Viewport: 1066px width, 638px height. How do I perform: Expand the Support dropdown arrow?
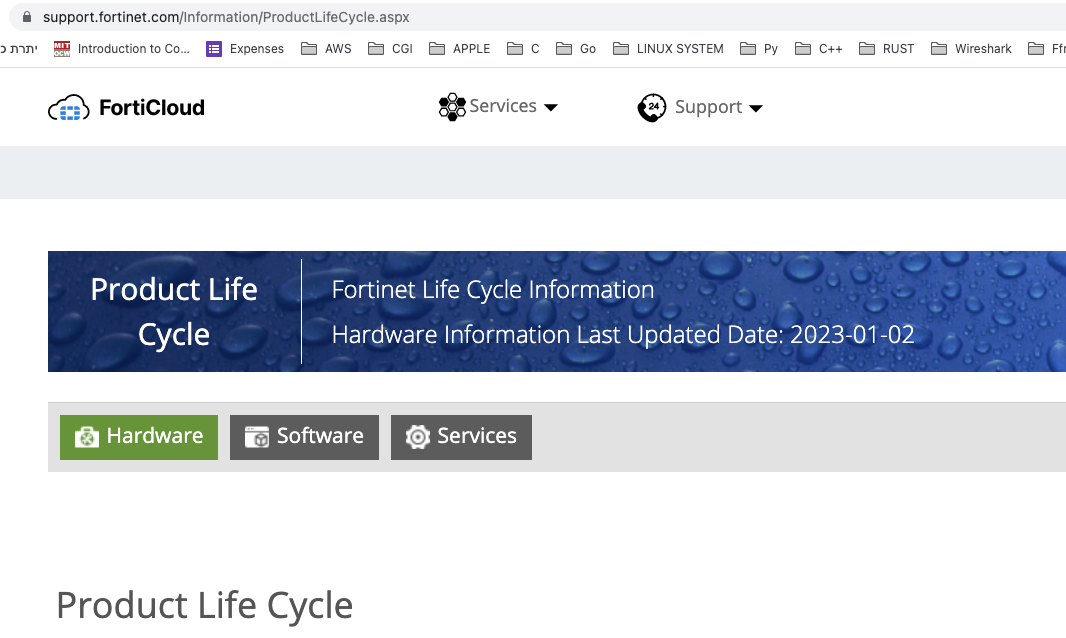click(756, 108)
